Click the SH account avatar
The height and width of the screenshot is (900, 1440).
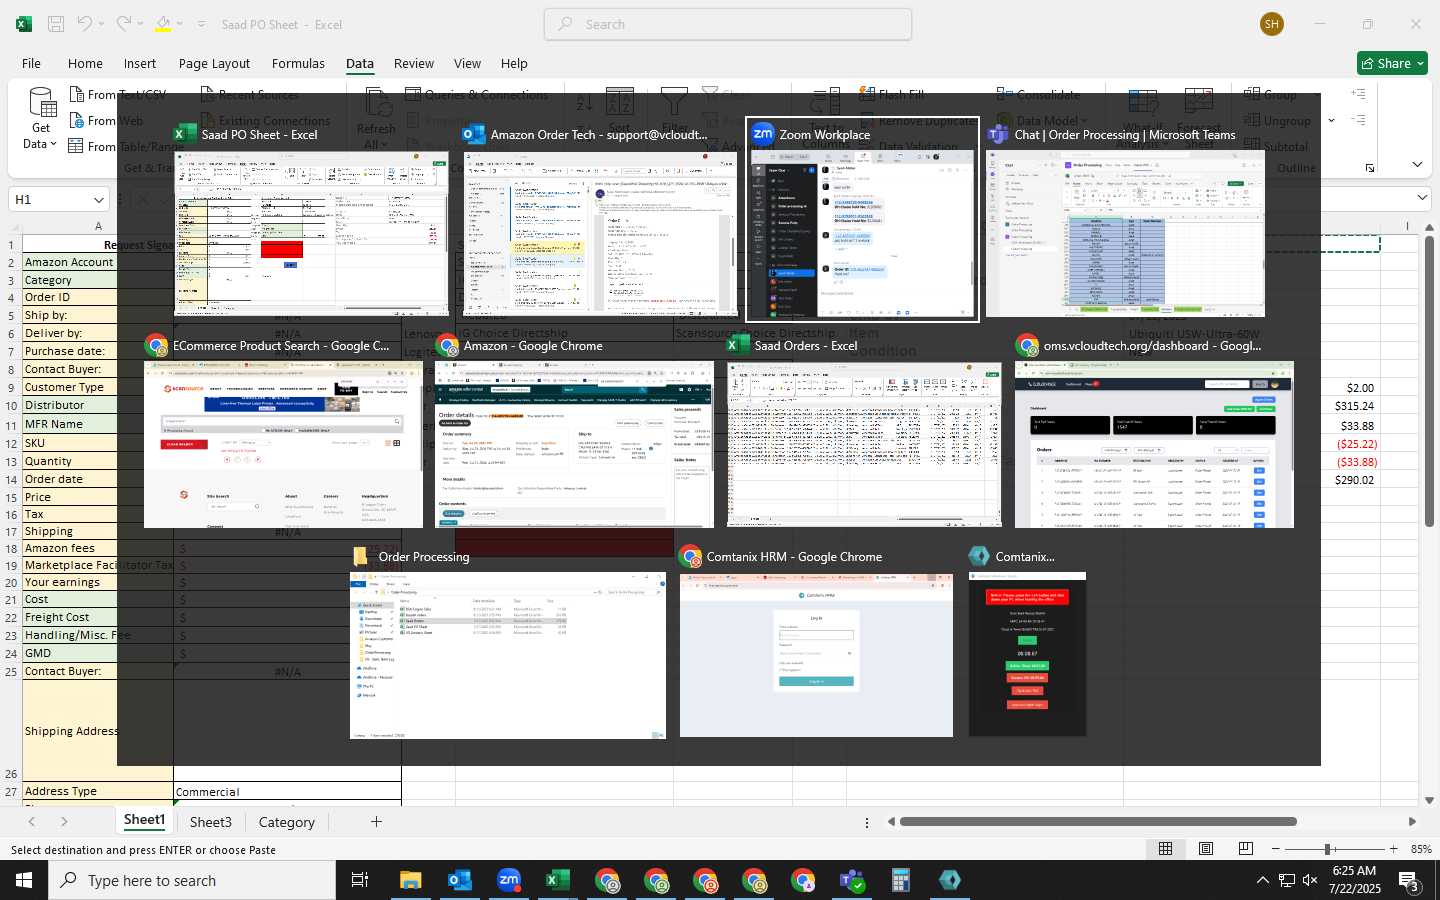(x=1272, y=24)
